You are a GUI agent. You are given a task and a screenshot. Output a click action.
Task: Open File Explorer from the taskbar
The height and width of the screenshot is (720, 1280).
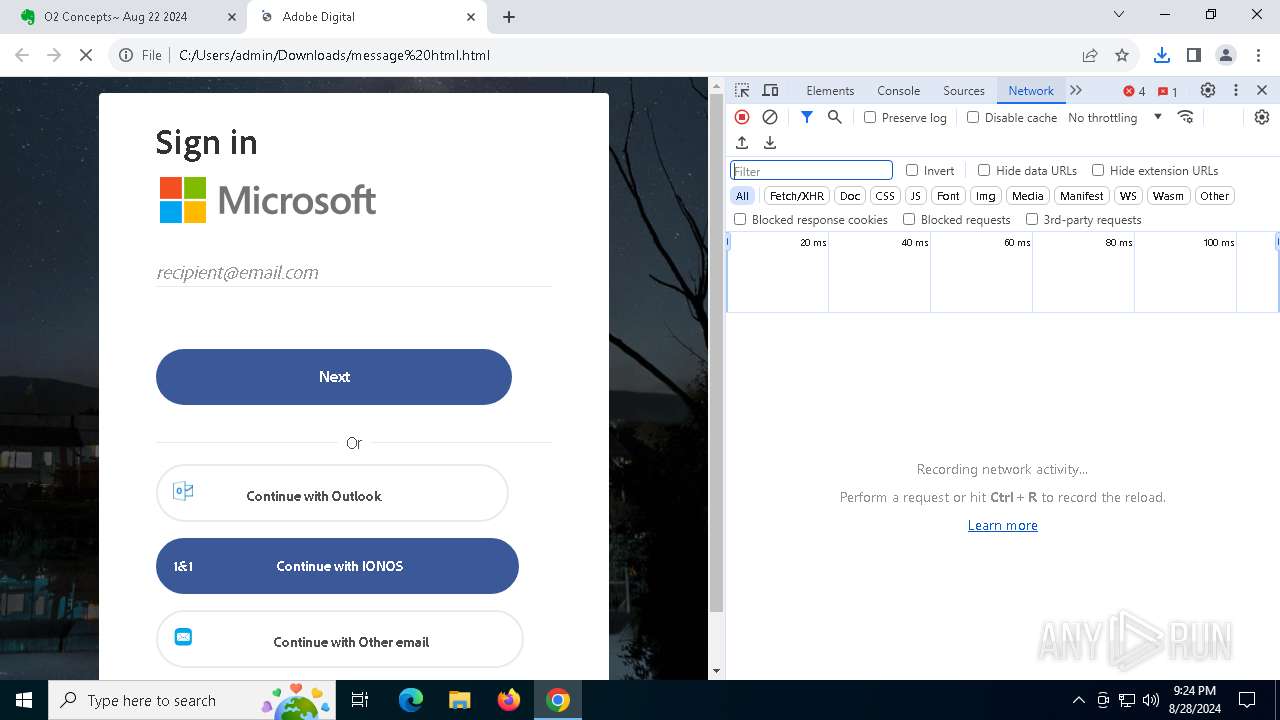pos(460,700)
